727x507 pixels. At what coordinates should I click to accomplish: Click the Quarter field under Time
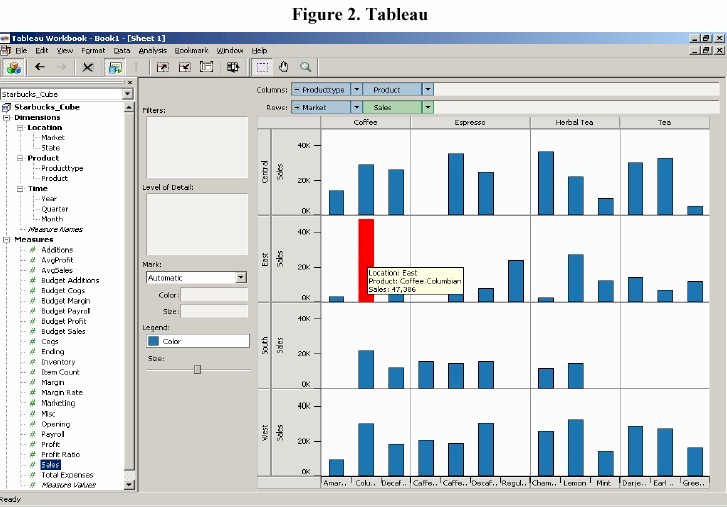click(x=56, y=208)
